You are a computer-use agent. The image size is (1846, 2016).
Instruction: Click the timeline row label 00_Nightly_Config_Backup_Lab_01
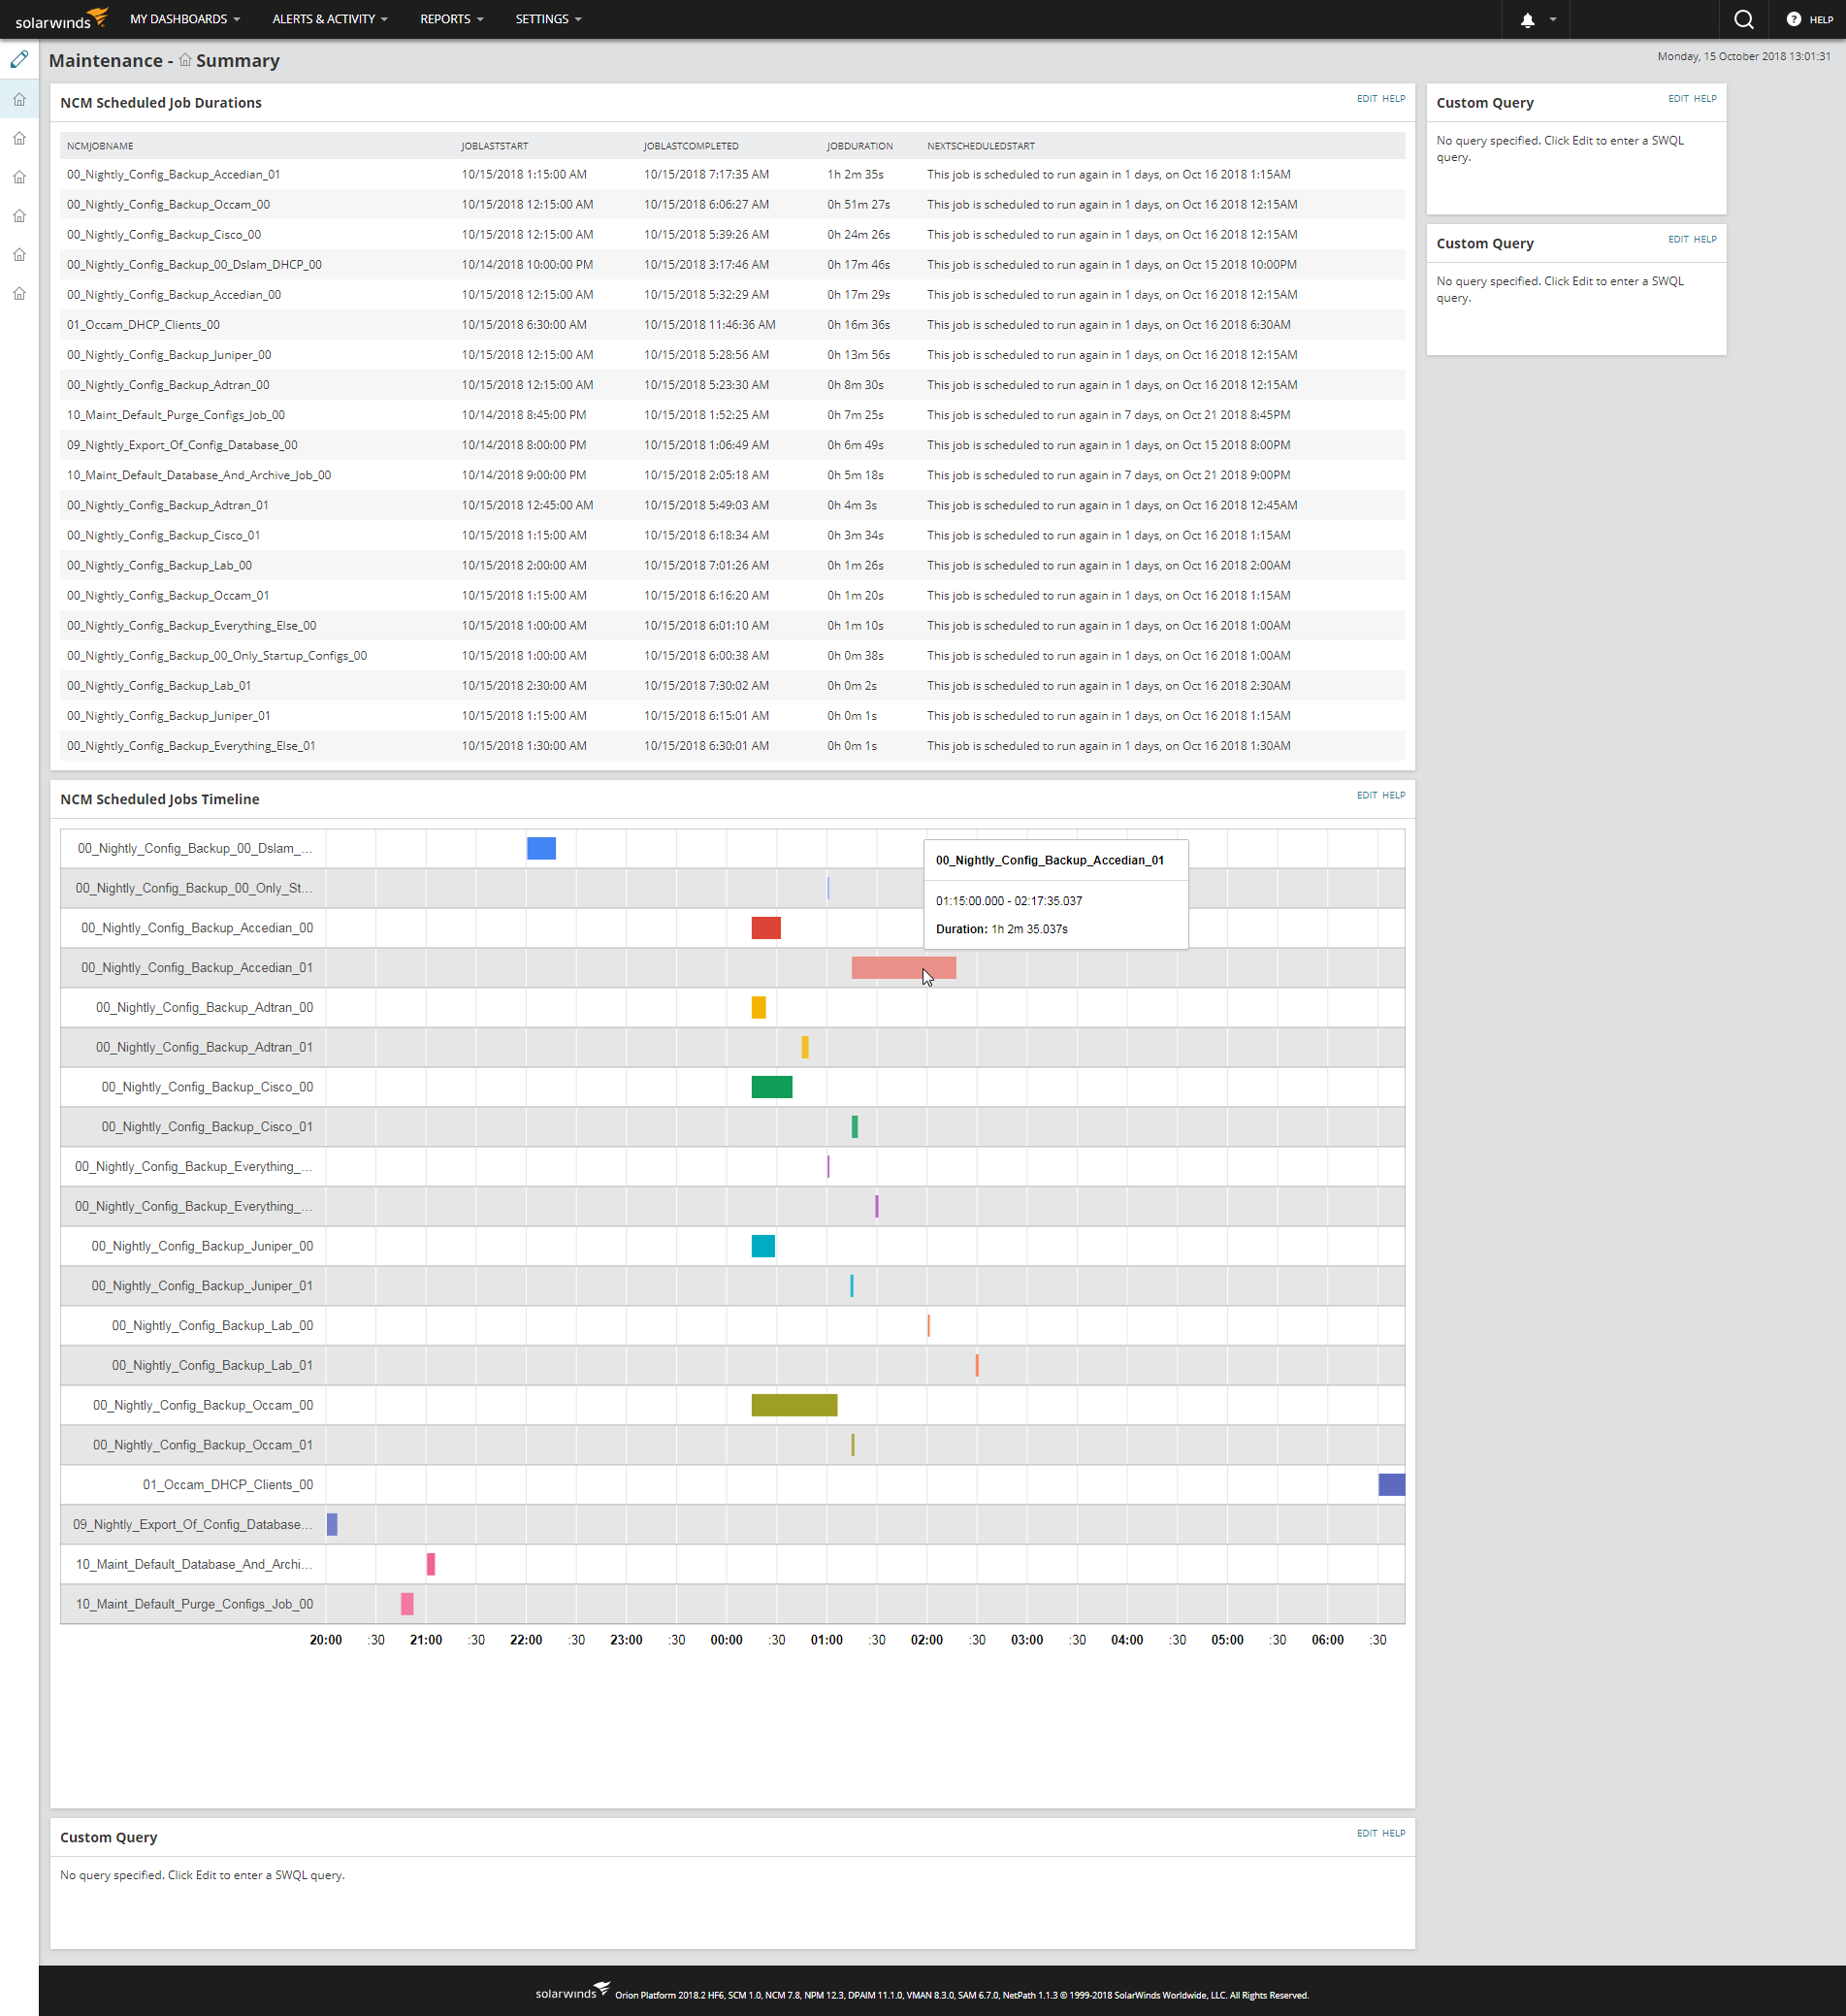coord(212,1365)
